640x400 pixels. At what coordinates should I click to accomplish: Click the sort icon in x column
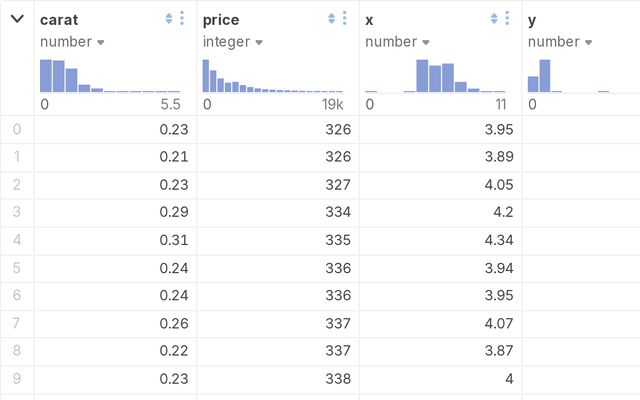click(x=494, y=19)
